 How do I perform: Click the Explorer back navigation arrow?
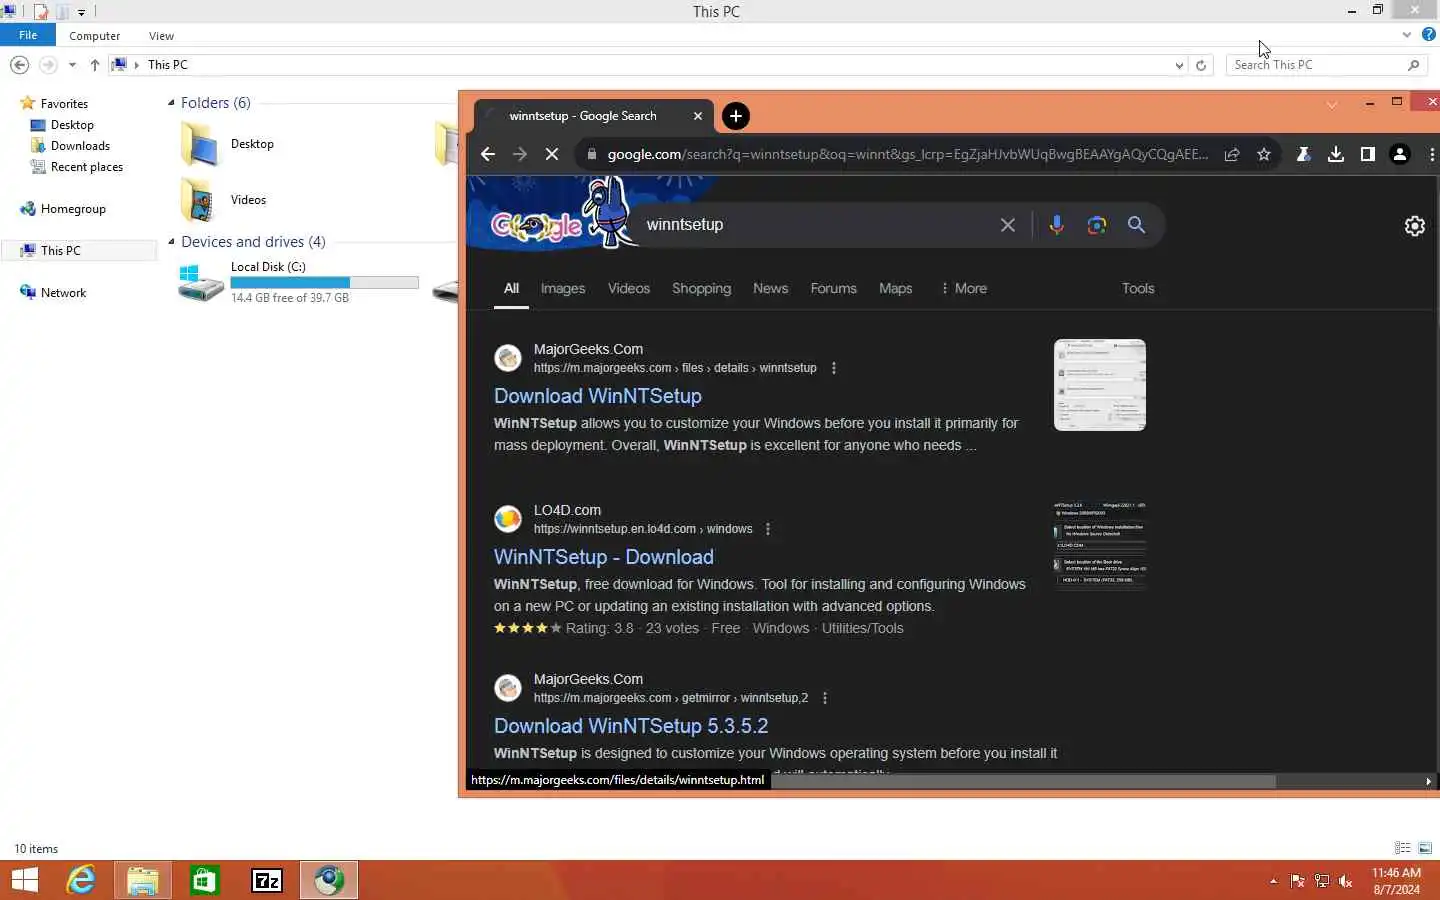point(19,65)
